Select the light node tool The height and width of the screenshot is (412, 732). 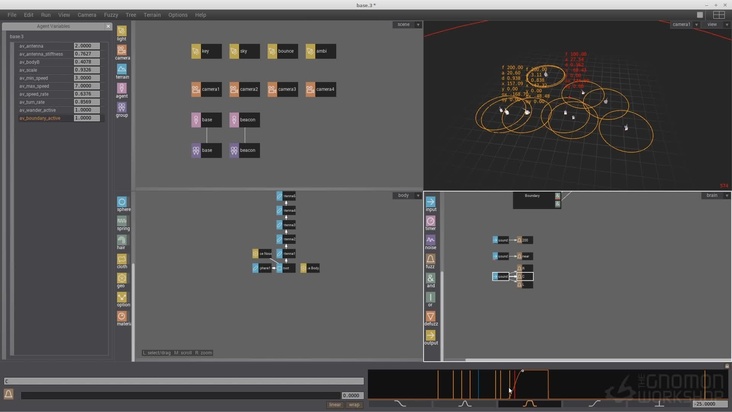click(x=122, y=32)
